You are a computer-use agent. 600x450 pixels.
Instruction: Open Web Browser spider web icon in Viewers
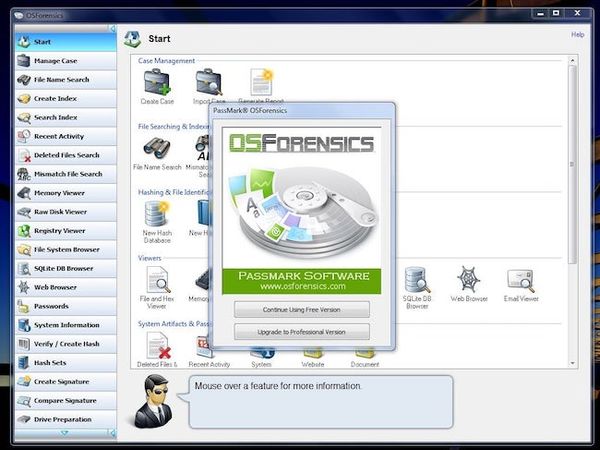click(468, 279)
